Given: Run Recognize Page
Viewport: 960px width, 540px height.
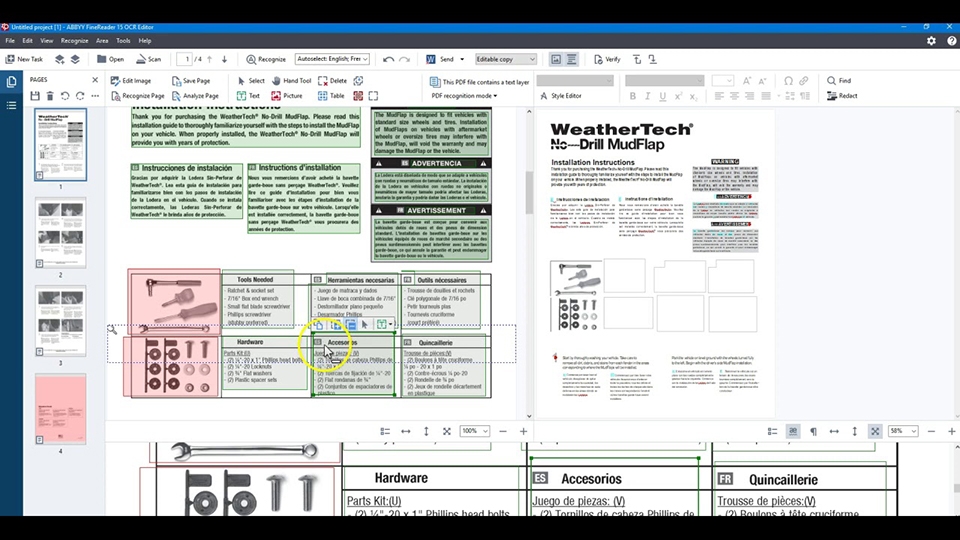Looking at the screenshot, I should coord(138,96).
